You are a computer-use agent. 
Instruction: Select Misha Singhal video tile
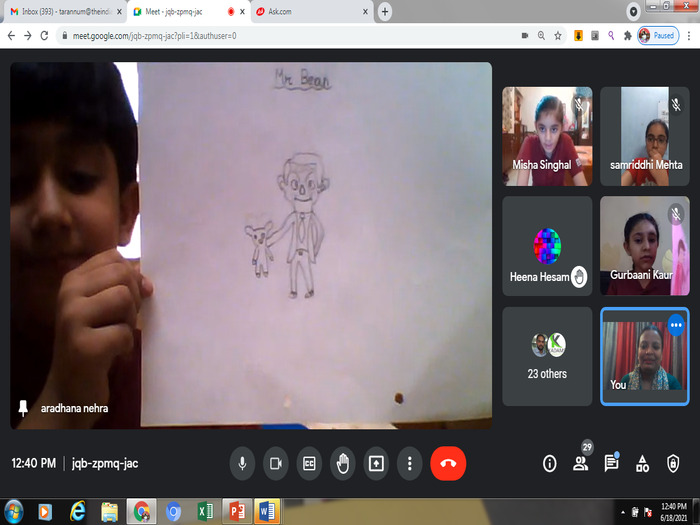click(547, 136)
